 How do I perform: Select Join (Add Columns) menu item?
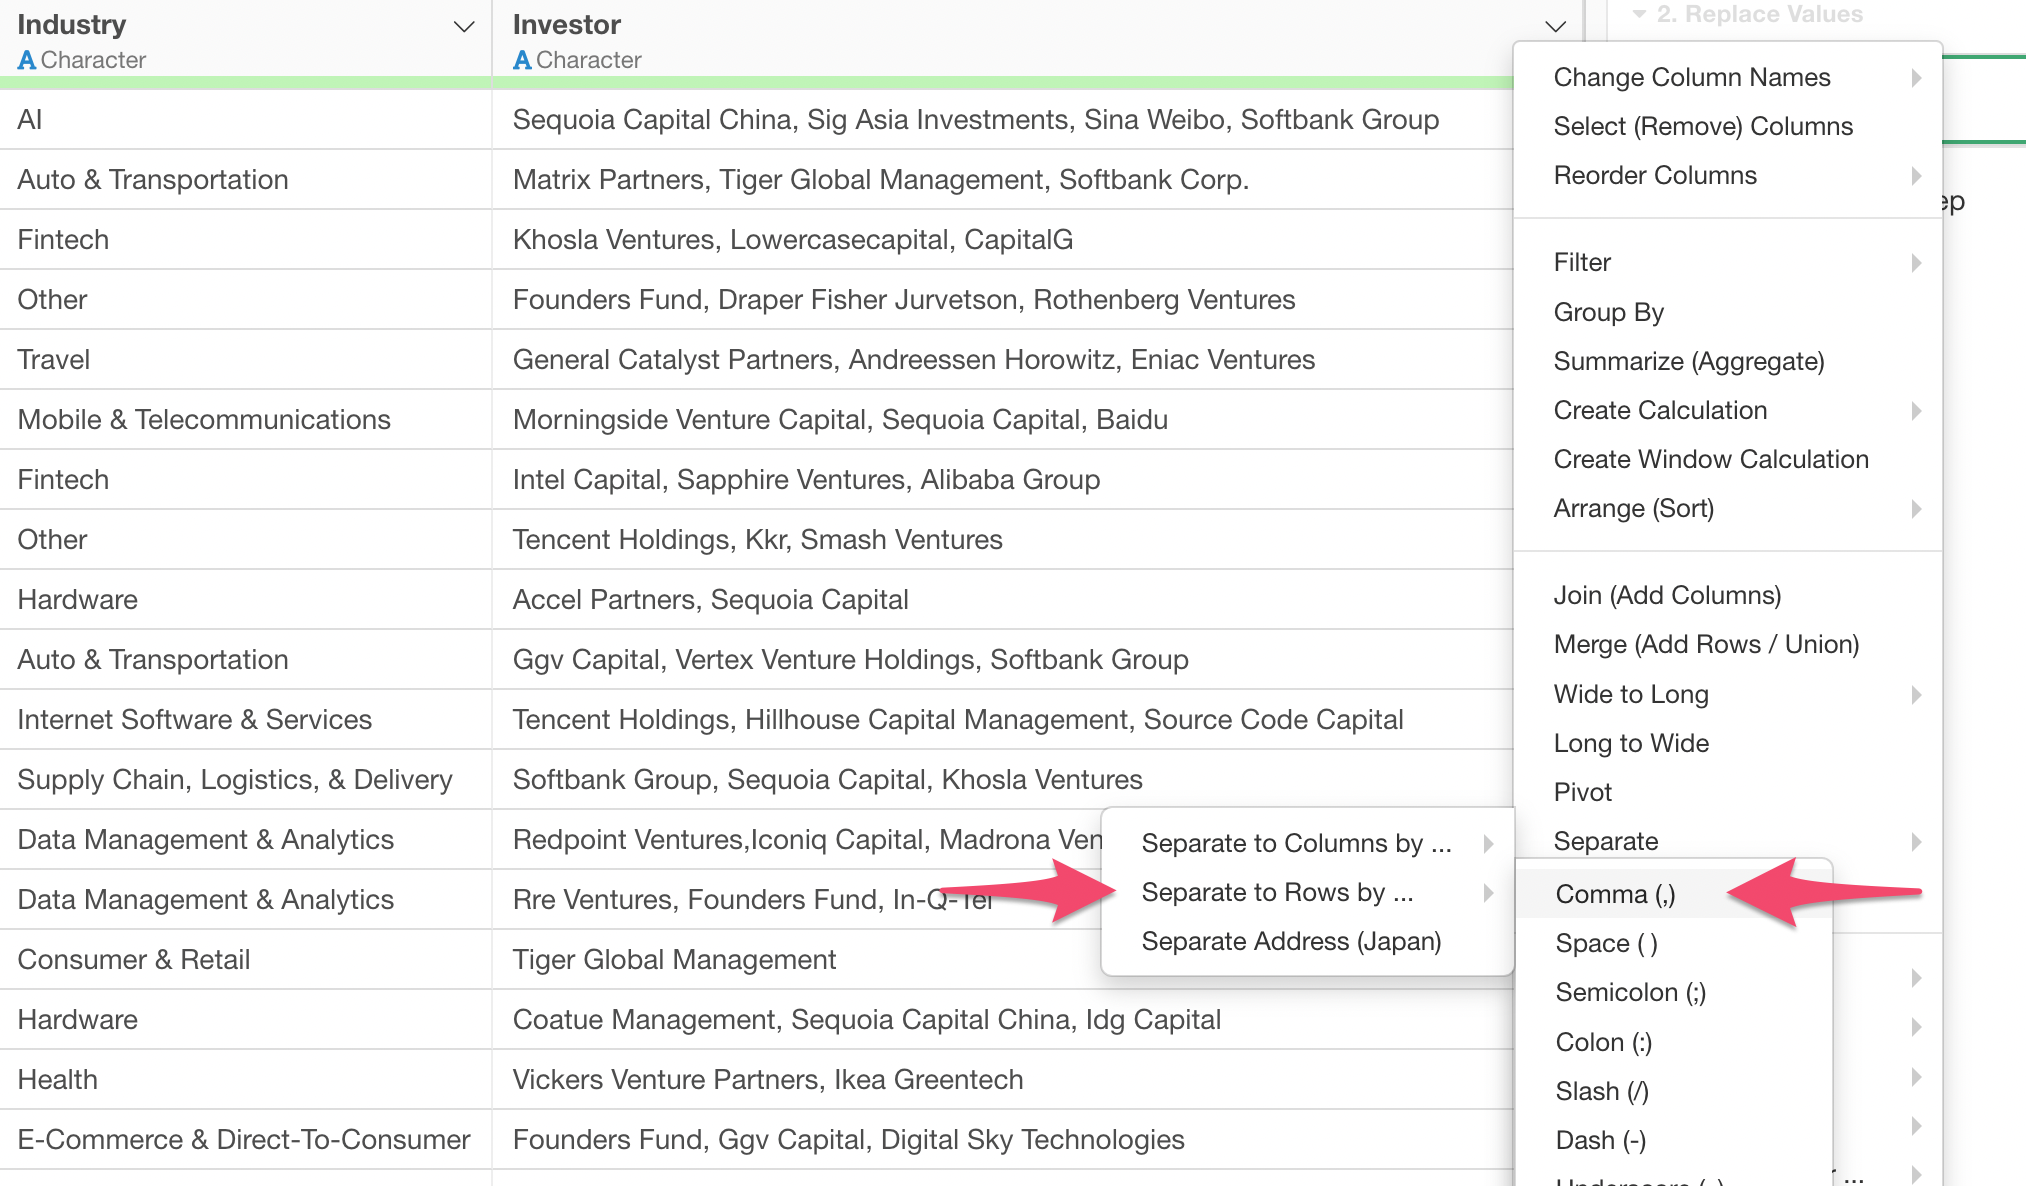[1667, 596]
